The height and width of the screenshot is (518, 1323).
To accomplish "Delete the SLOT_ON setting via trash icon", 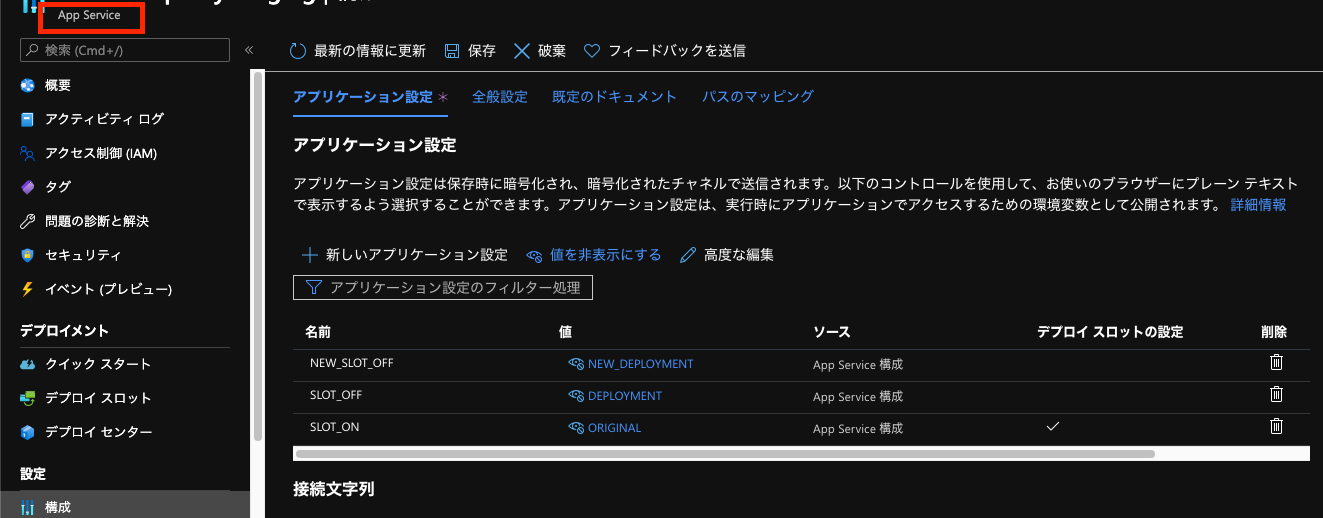I will [x=1276, y=427].
